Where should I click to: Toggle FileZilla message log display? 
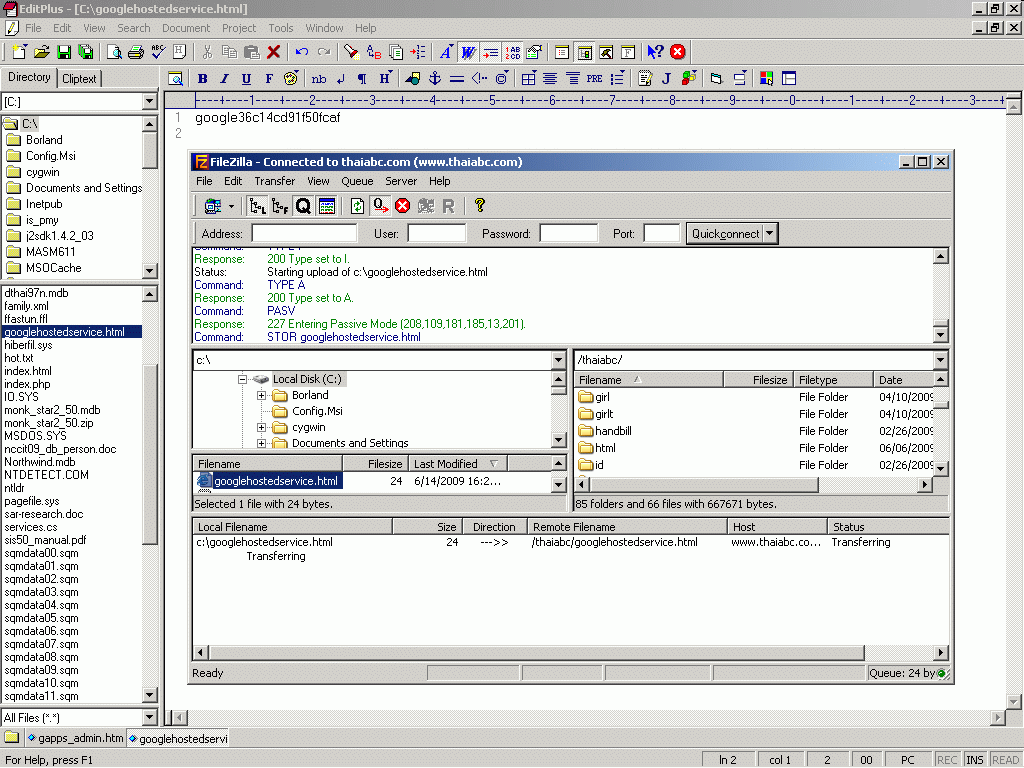tap(327, 206)
